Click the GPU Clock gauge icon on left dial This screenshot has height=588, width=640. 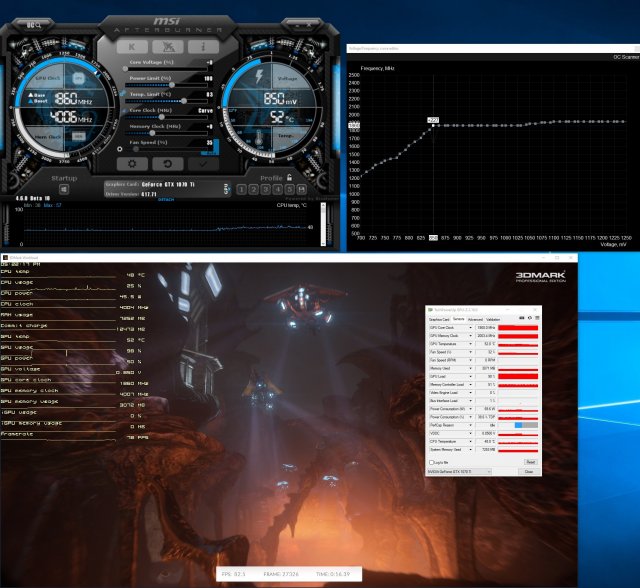click(79, 78)
